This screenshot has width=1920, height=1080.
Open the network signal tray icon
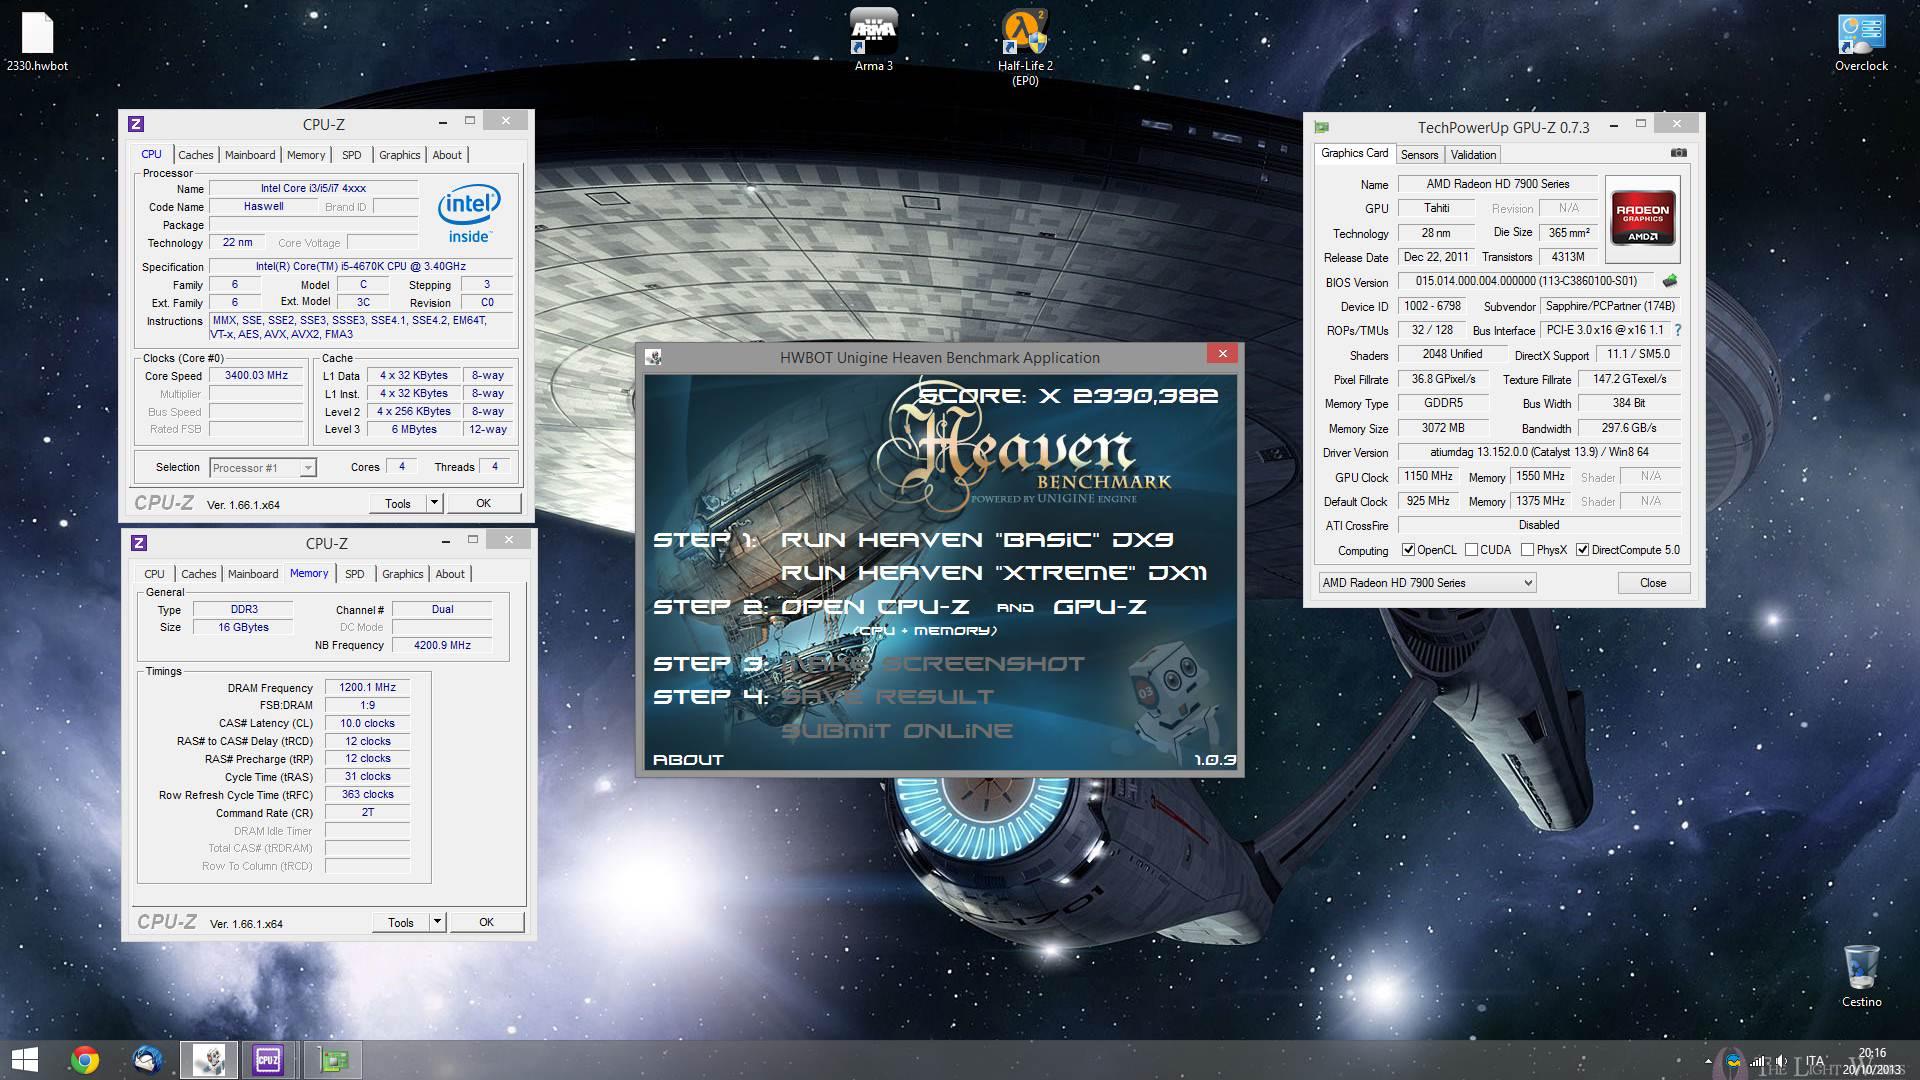pyautogui.click(x=1757, y=1061)
